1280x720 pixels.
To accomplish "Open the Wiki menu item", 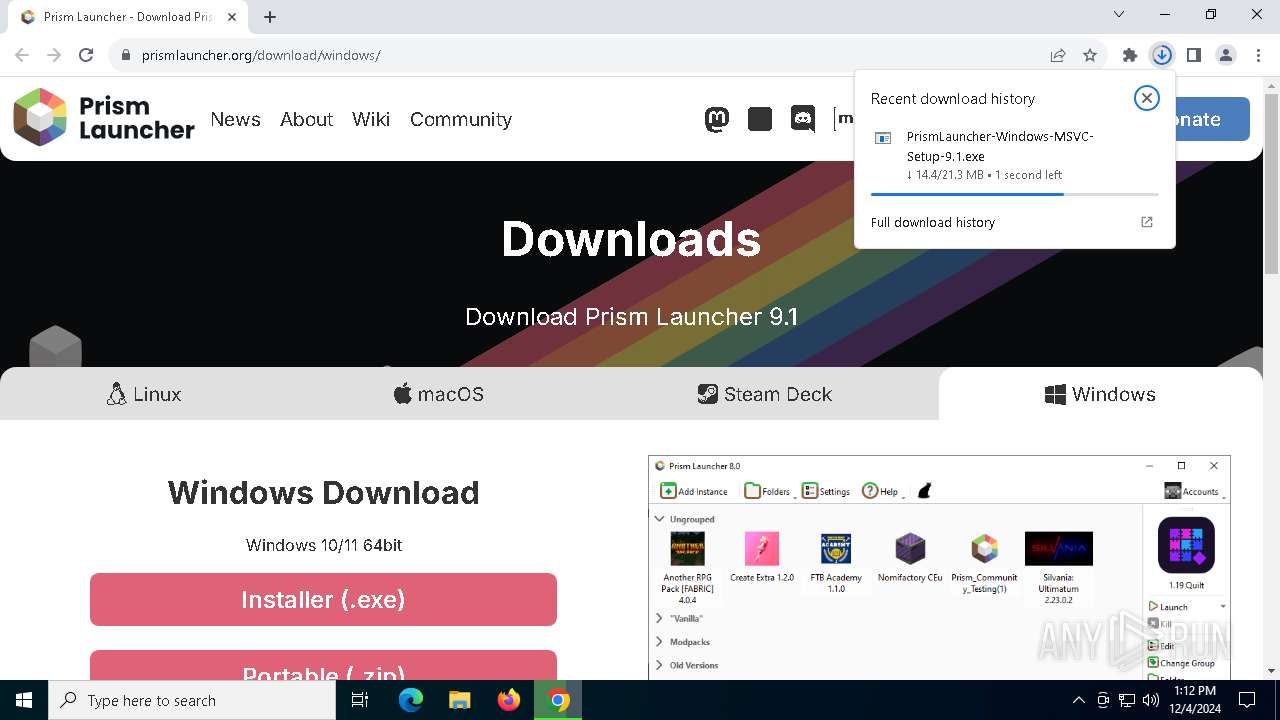I will coord(371,119).
